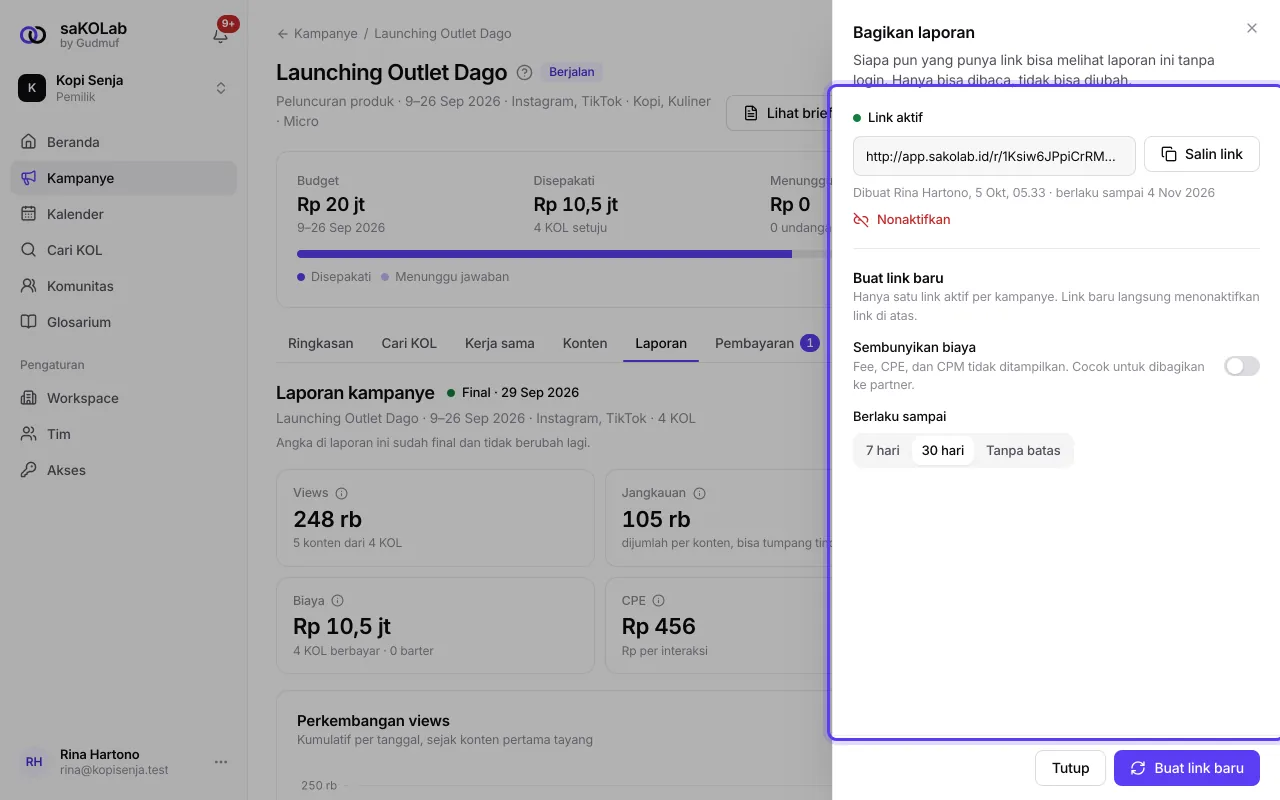Switch to the Cari KOL tab
The image size is (1280, 800).
tap(409, 343)
